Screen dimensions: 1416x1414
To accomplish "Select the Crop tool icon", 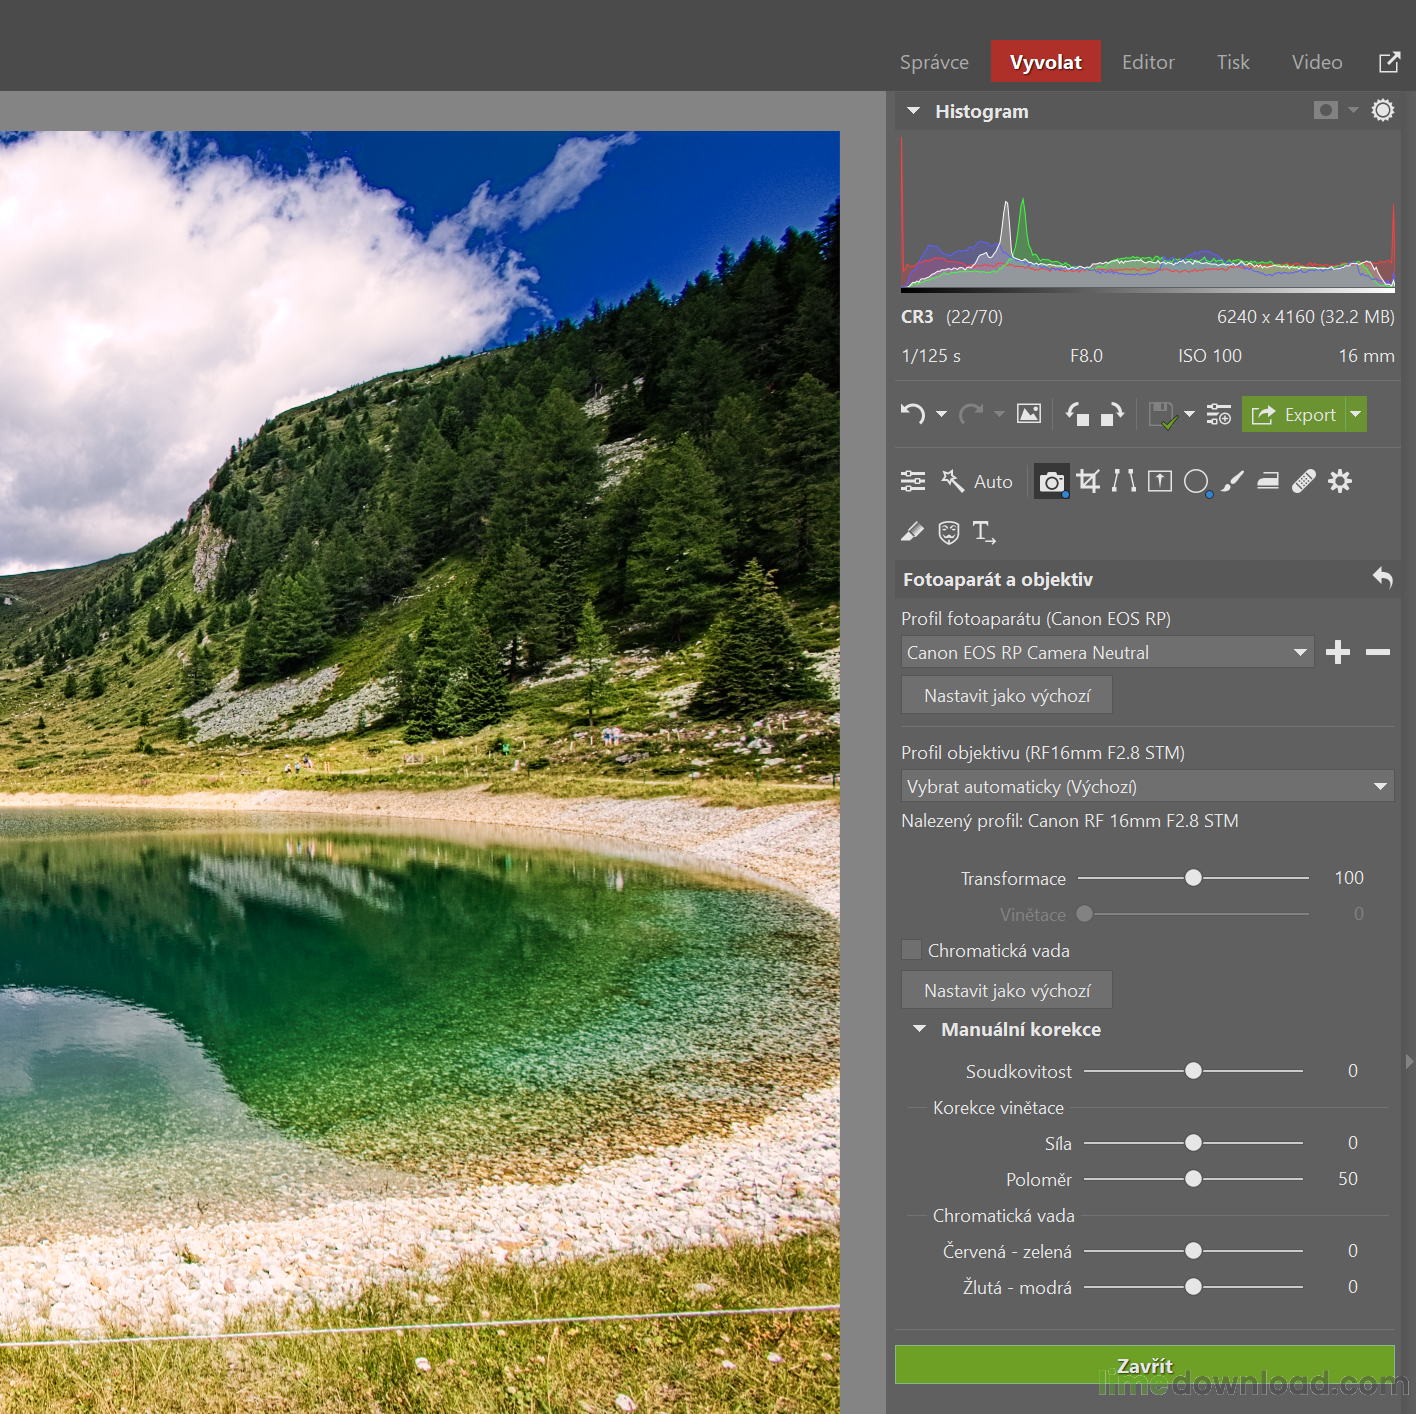I will click(x=1088, y=482).
